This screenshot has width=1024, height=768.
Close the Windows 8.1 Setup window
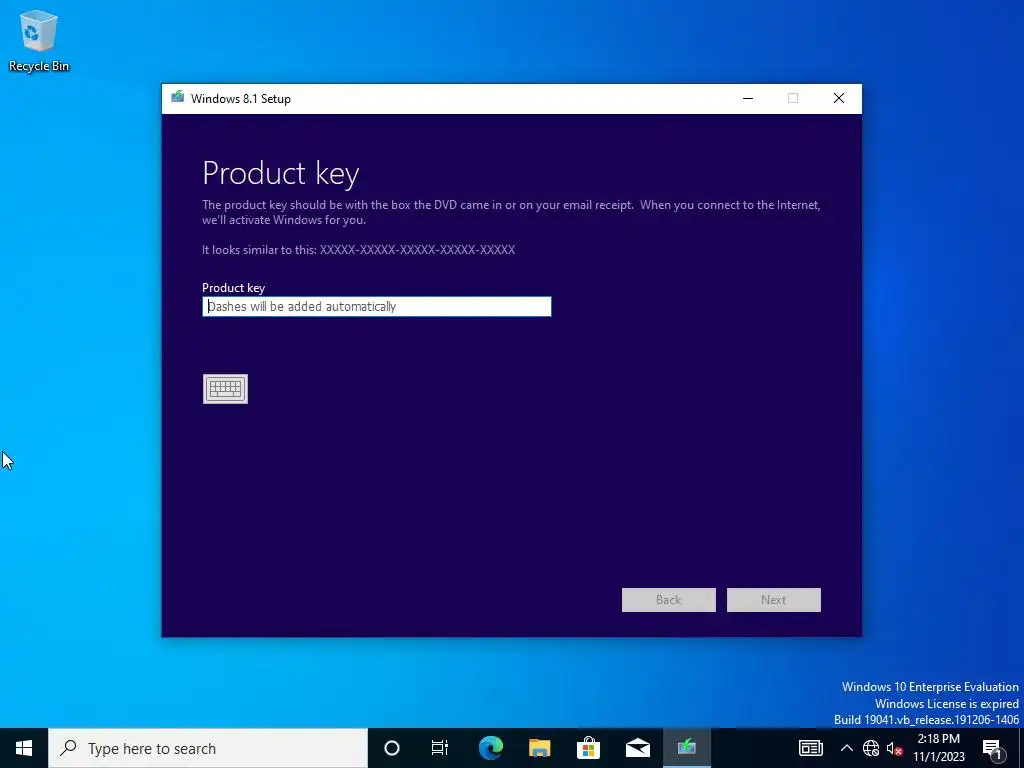(839, 98)
